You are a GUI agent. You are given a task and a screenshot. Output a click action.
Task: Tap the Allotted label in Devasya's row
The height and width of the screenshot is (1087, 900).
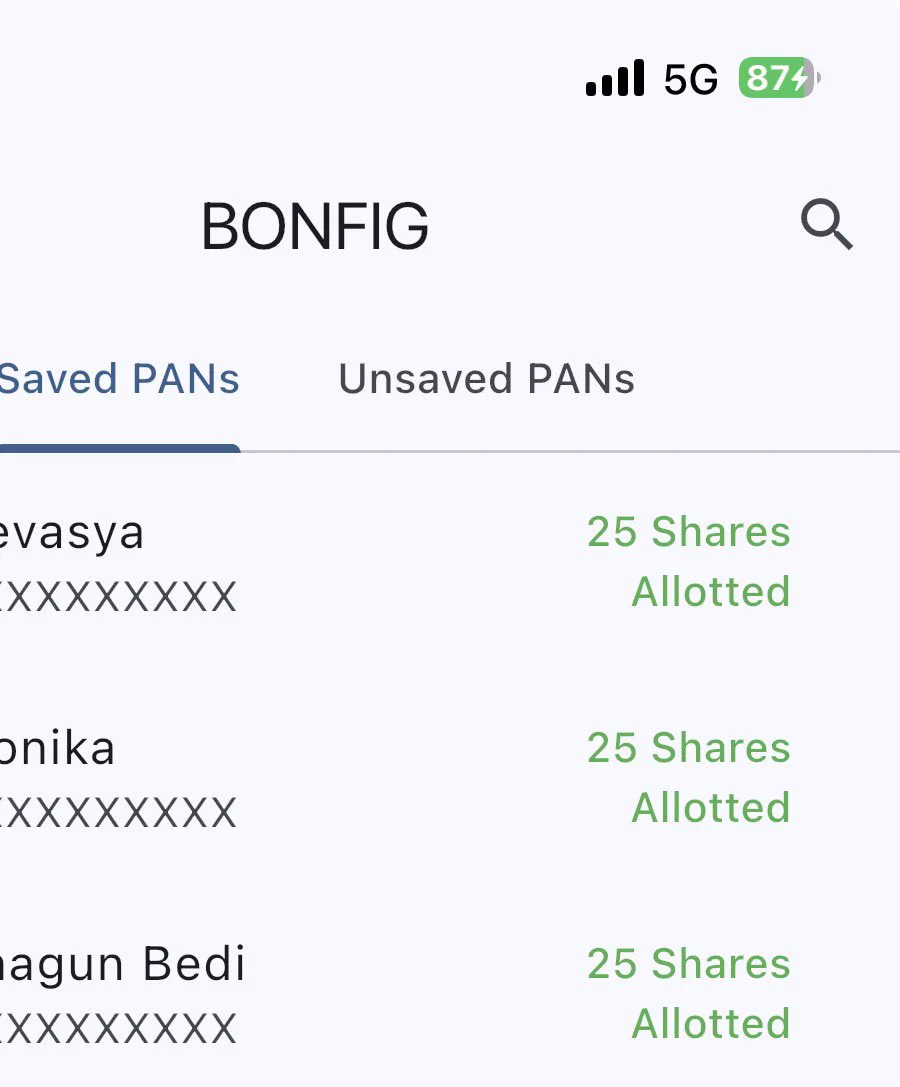[x=711, y=592]
